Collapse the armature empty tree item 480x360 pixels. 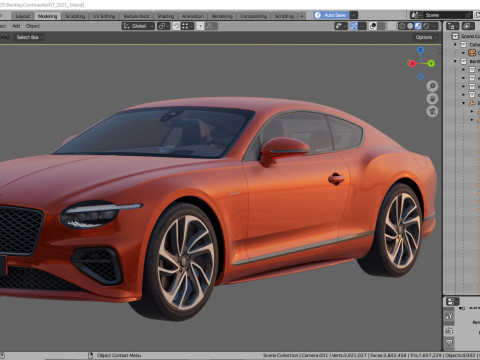coord(463,103)
